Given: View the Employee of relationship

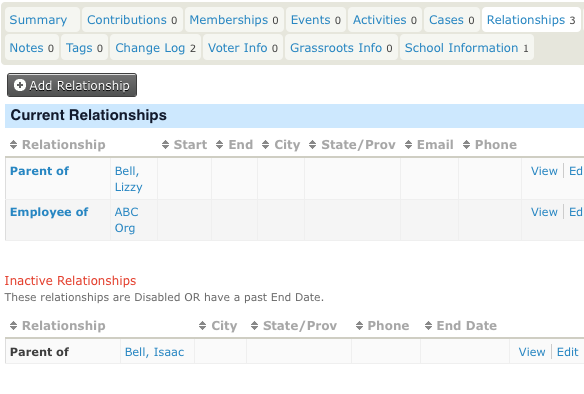Looking at the screenshot, I should point(544,212).
